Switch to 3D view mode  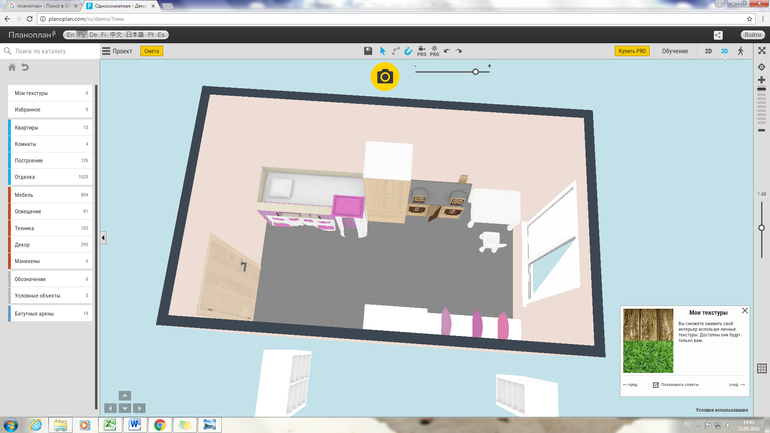(724, 50)
